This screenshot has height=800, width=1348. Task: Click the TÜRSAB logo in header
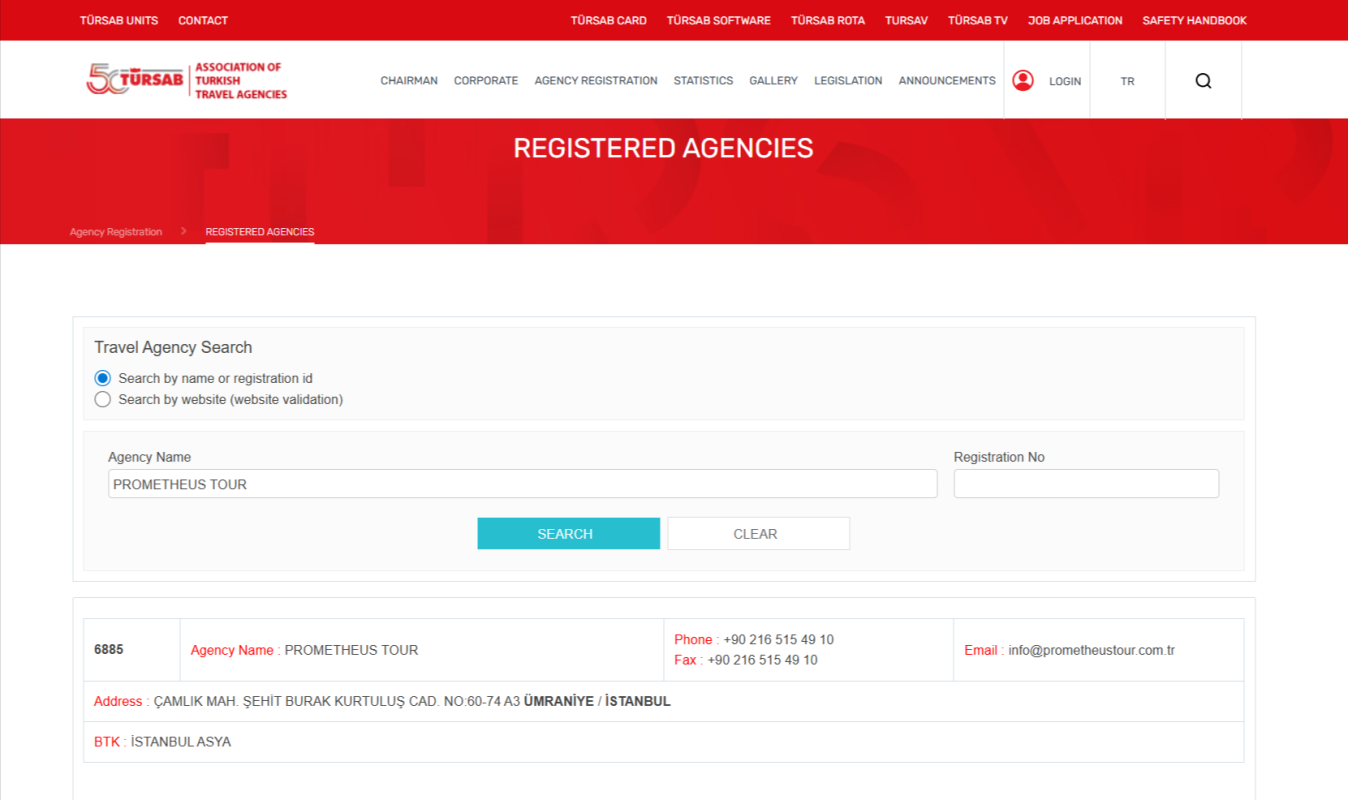(x=186, y=80)
